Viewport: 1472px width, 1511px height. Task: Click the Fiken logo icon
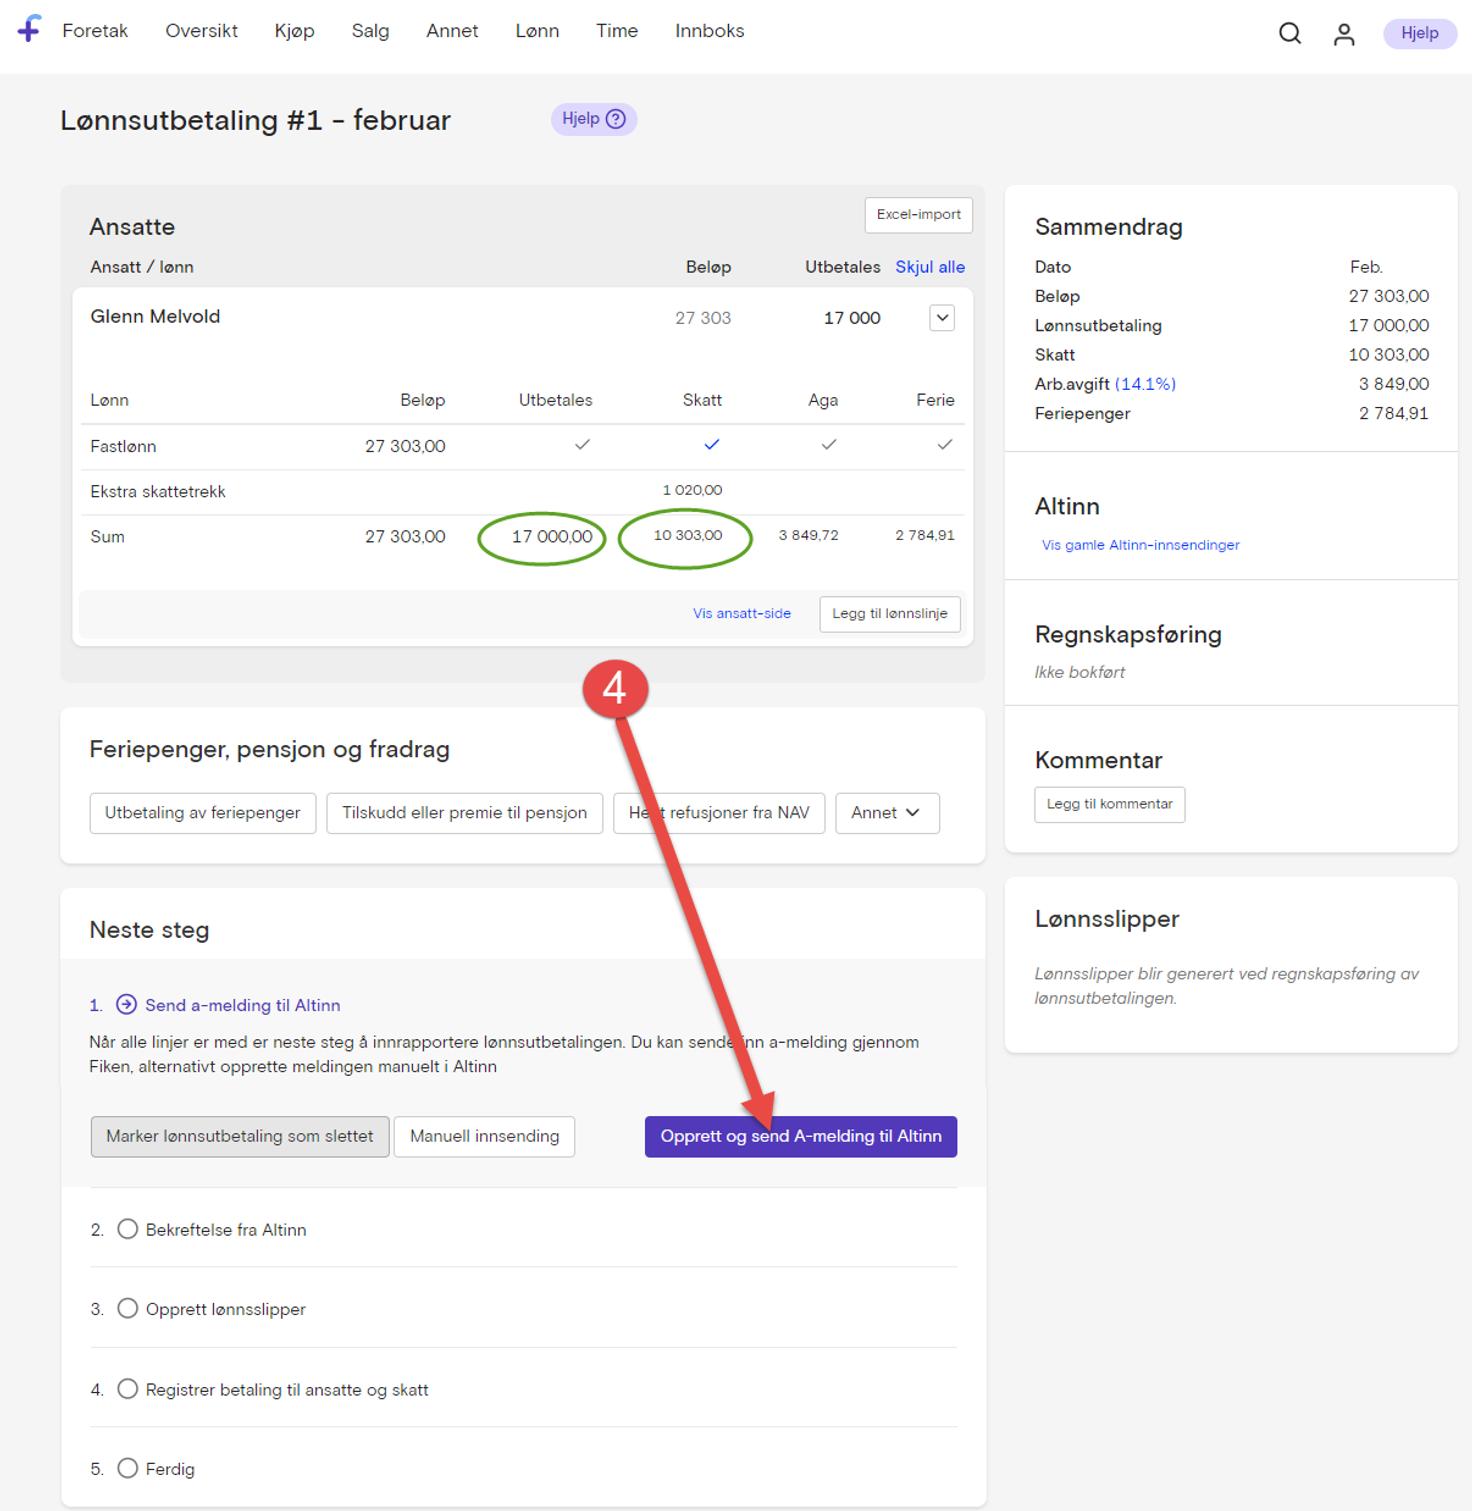[30, 29]
